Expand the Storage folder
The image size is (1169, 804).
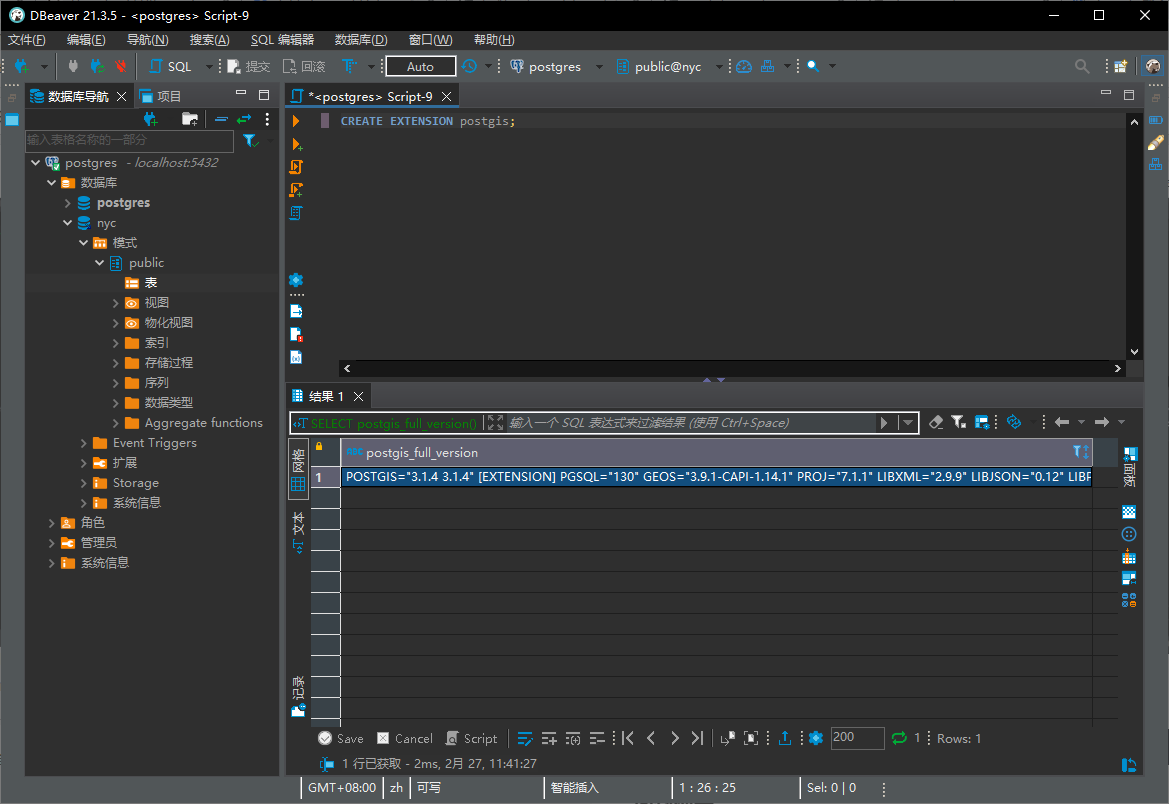(84, 483)
